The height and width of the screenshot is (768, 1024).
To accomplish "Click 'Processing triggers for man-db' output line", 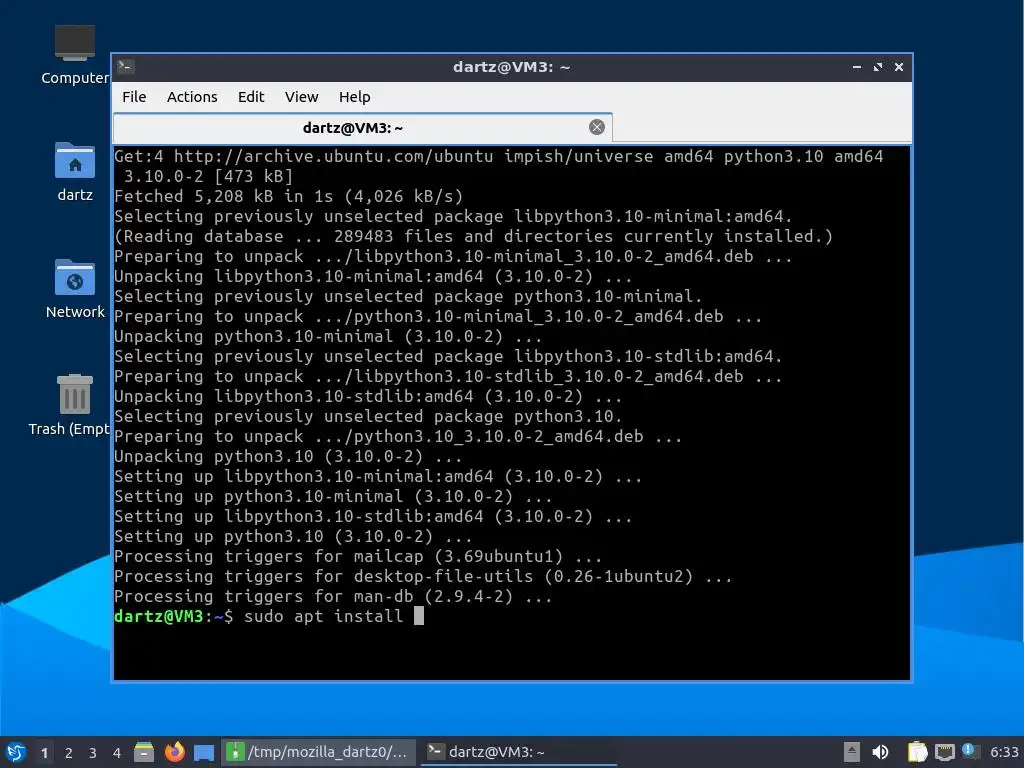I will pyautogui.click(x=333, y=596).
